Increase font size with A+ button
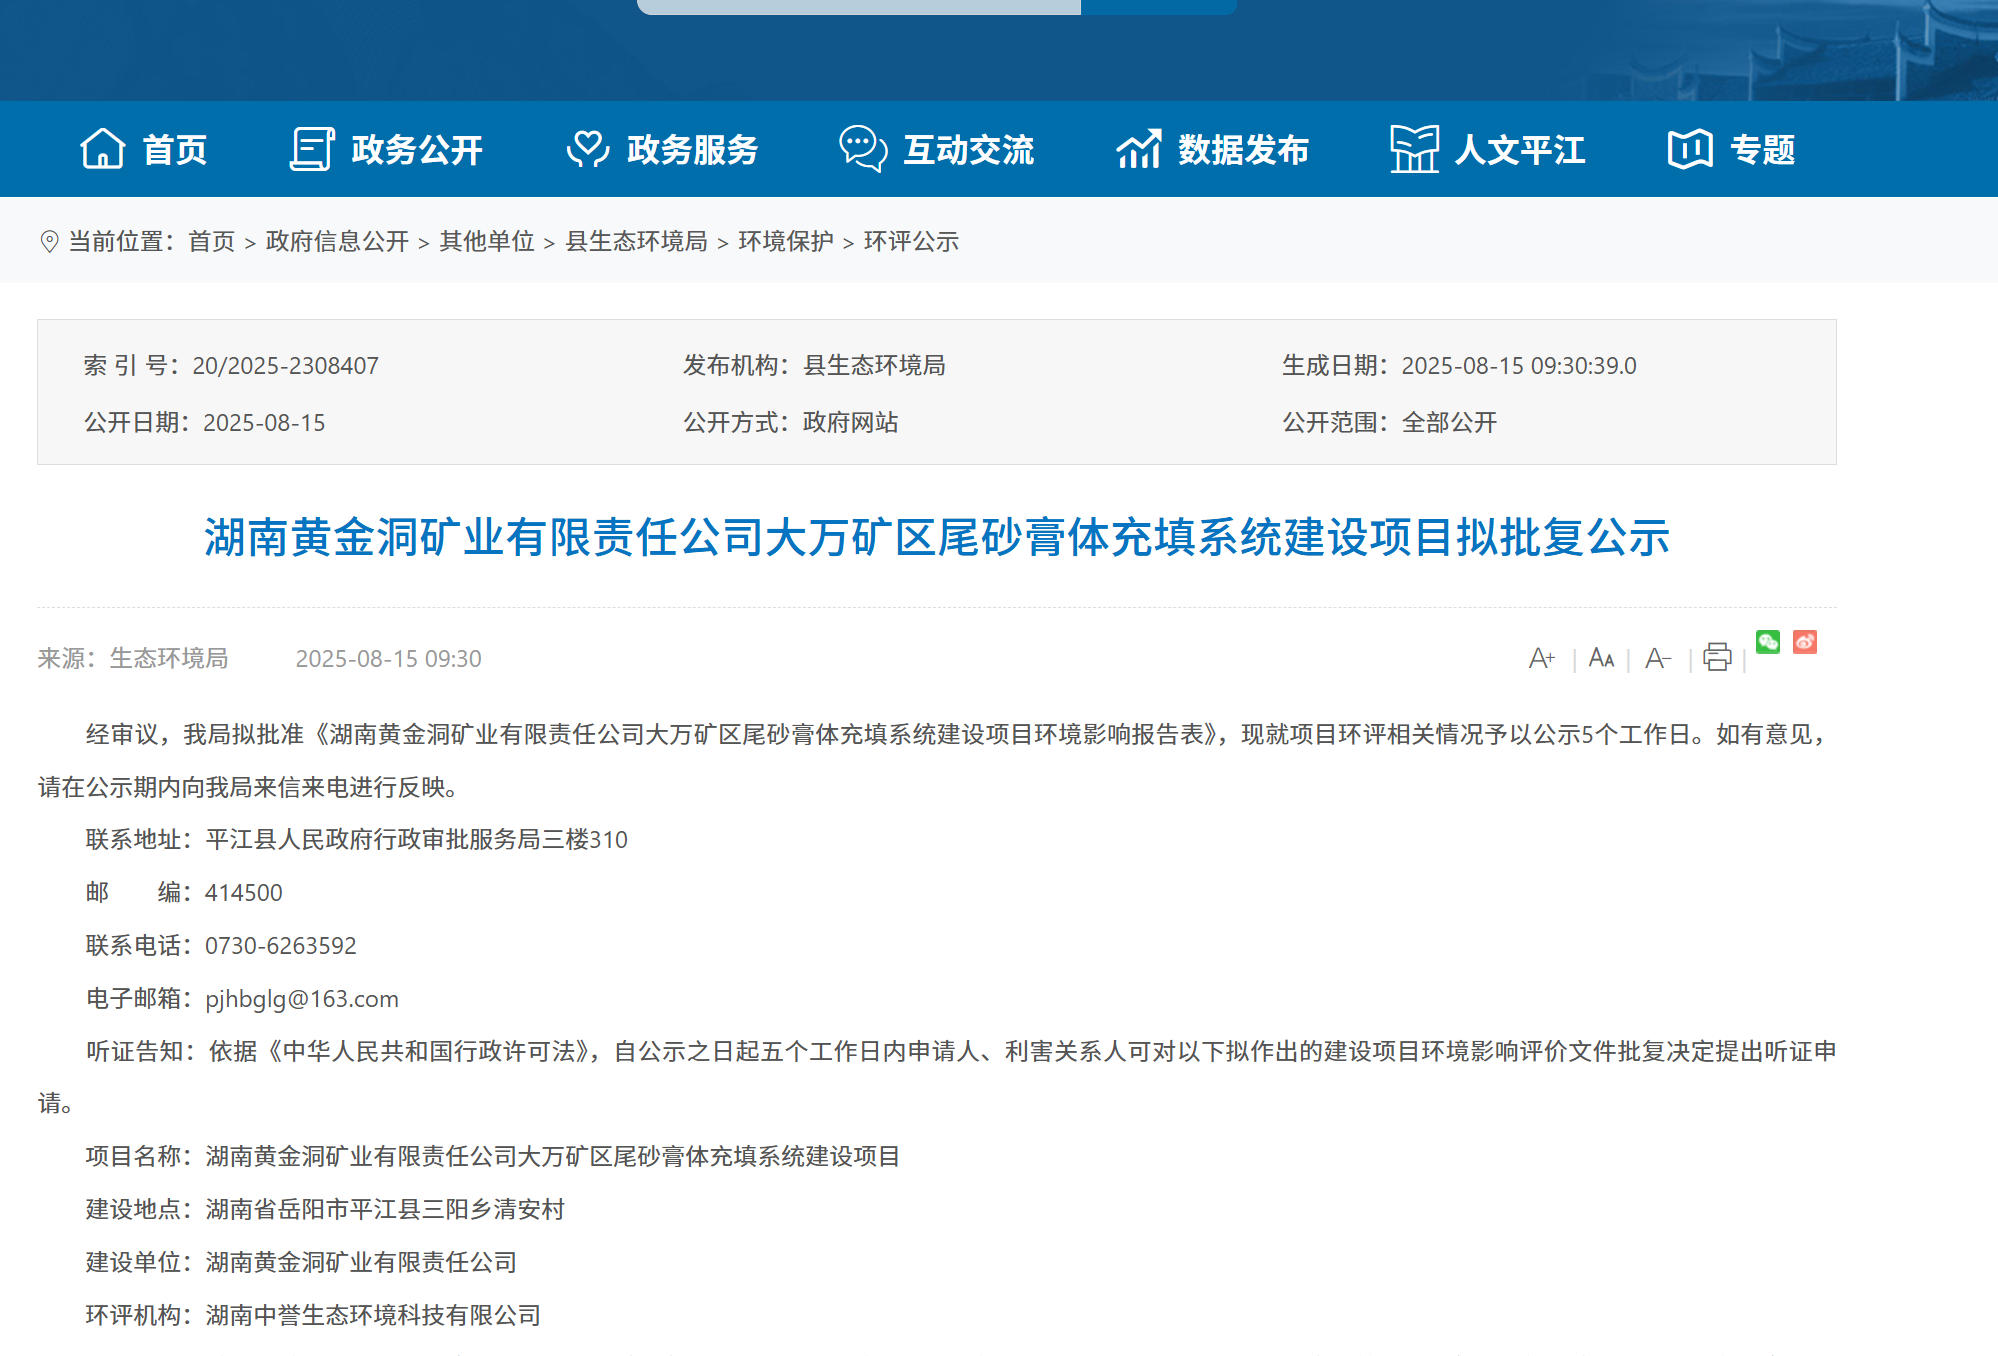Viewport: 1998px width, 1356px height. click(1541, 658)
